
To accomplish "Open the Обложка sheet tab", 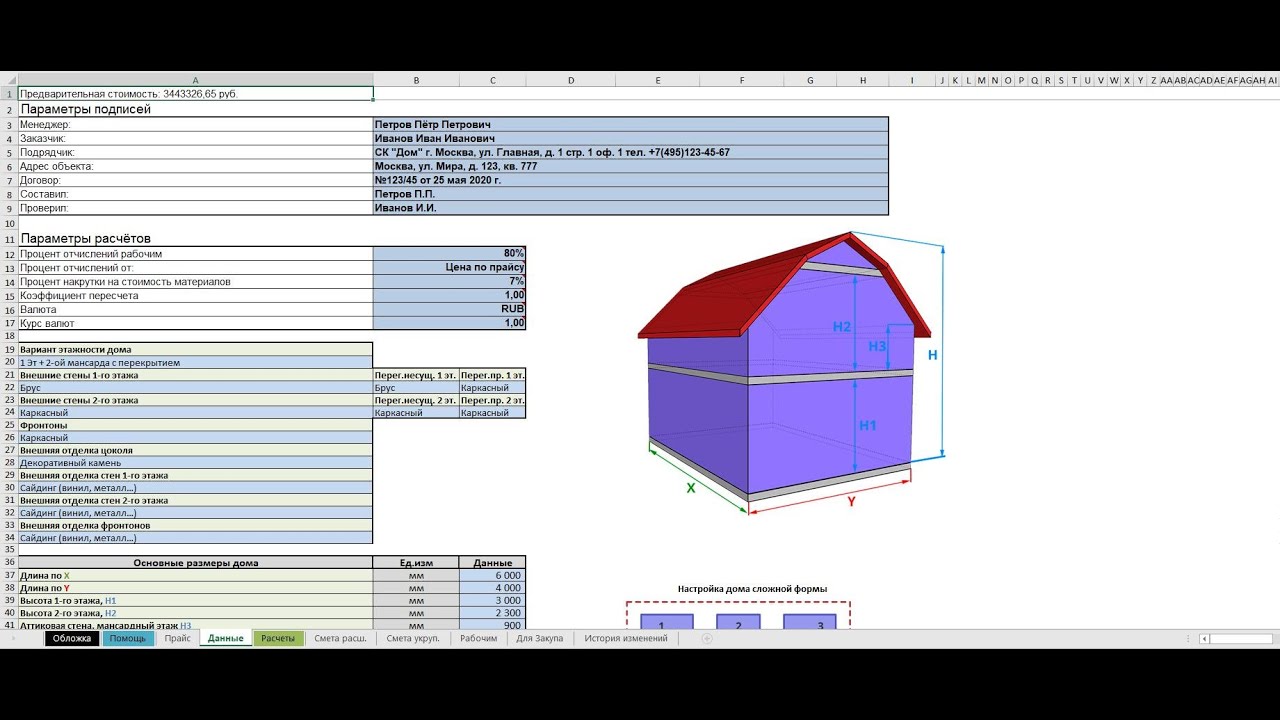I will [x=72, y=638].
